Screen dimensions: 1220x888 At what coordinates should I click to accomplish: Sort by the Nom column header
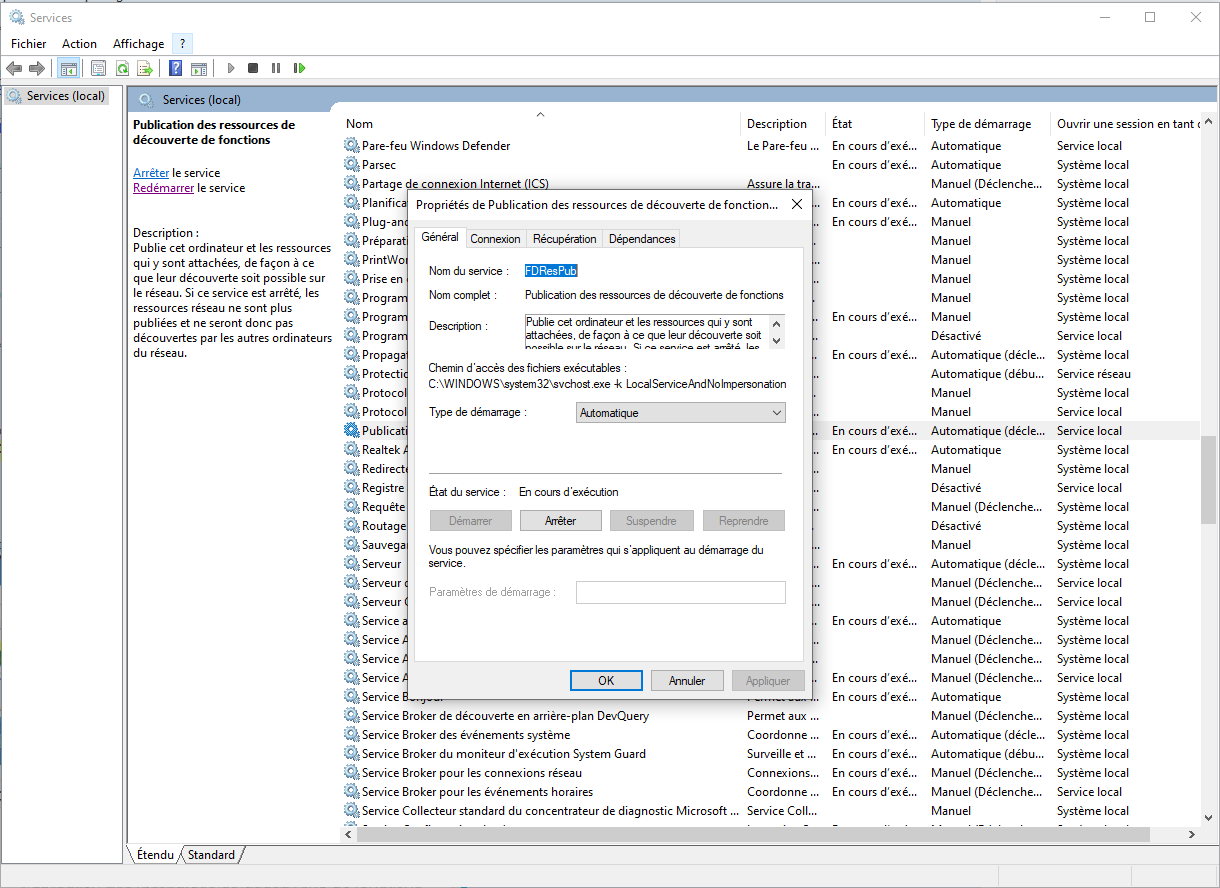coord(541,124)
